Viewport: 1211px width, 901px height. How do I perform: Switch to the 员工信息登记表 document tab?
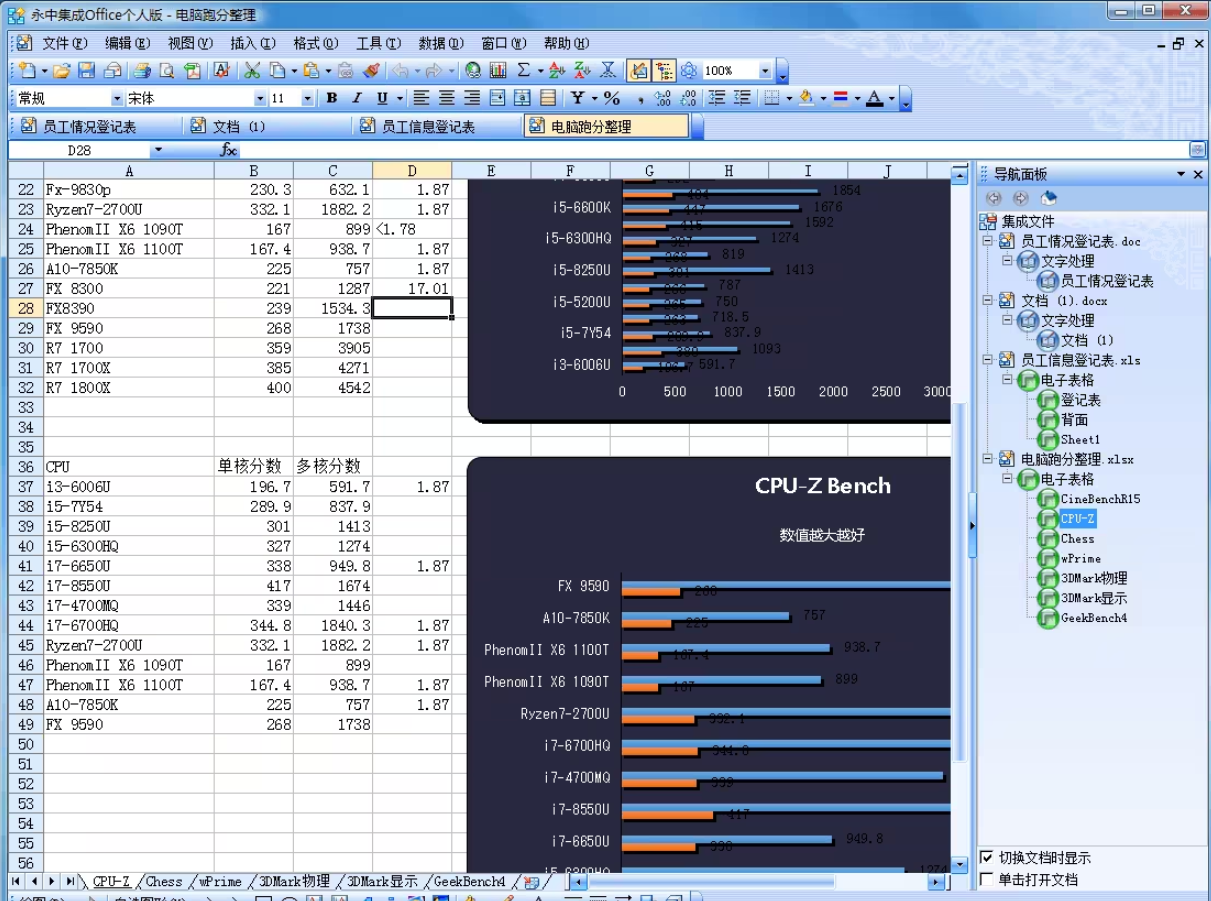(x=428, y=127)
